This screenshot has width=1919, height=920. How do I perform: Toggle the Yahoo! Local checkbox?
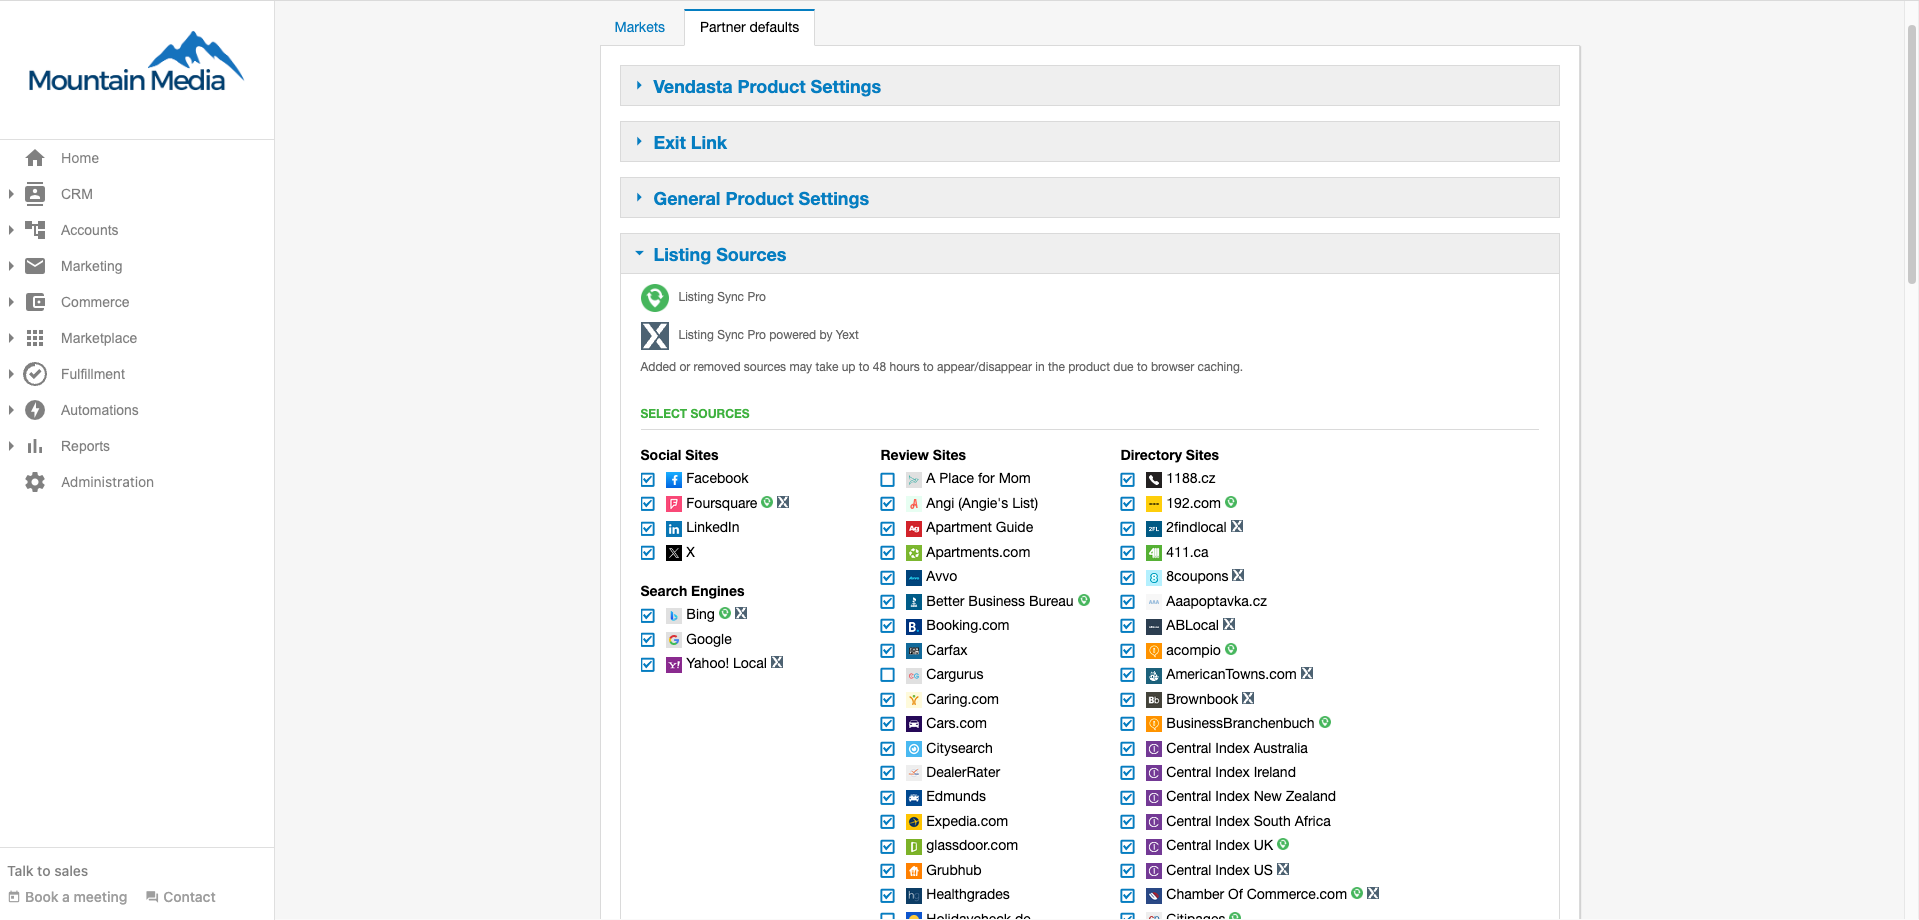648,665
